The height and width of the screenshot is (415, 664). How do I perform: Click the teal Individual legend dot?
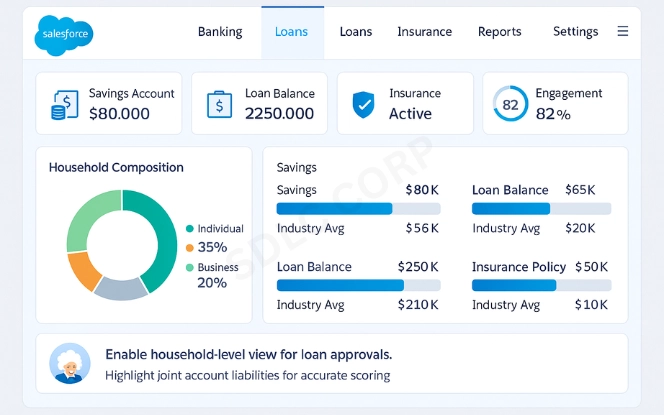(x=190, y=229)
